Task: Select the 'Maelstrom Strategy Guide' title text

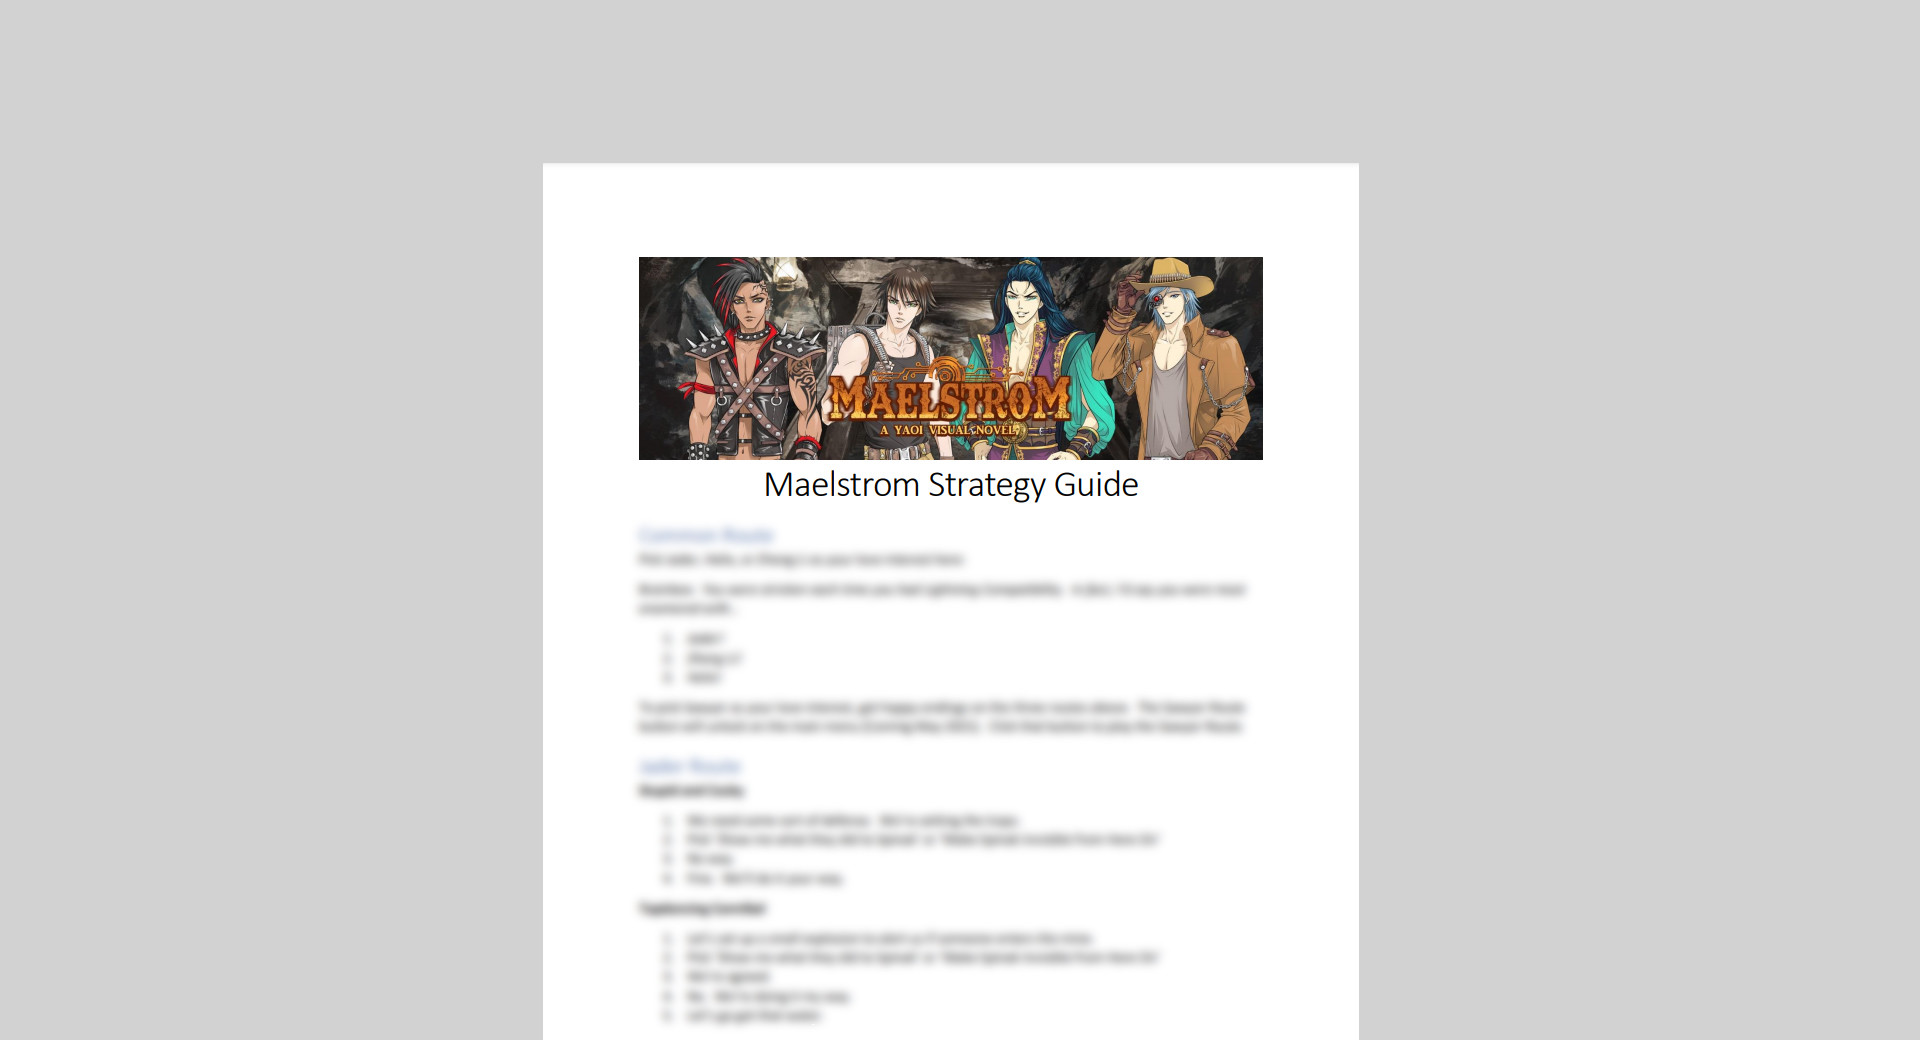Action: pyautogui.click(x=950, y=484)
